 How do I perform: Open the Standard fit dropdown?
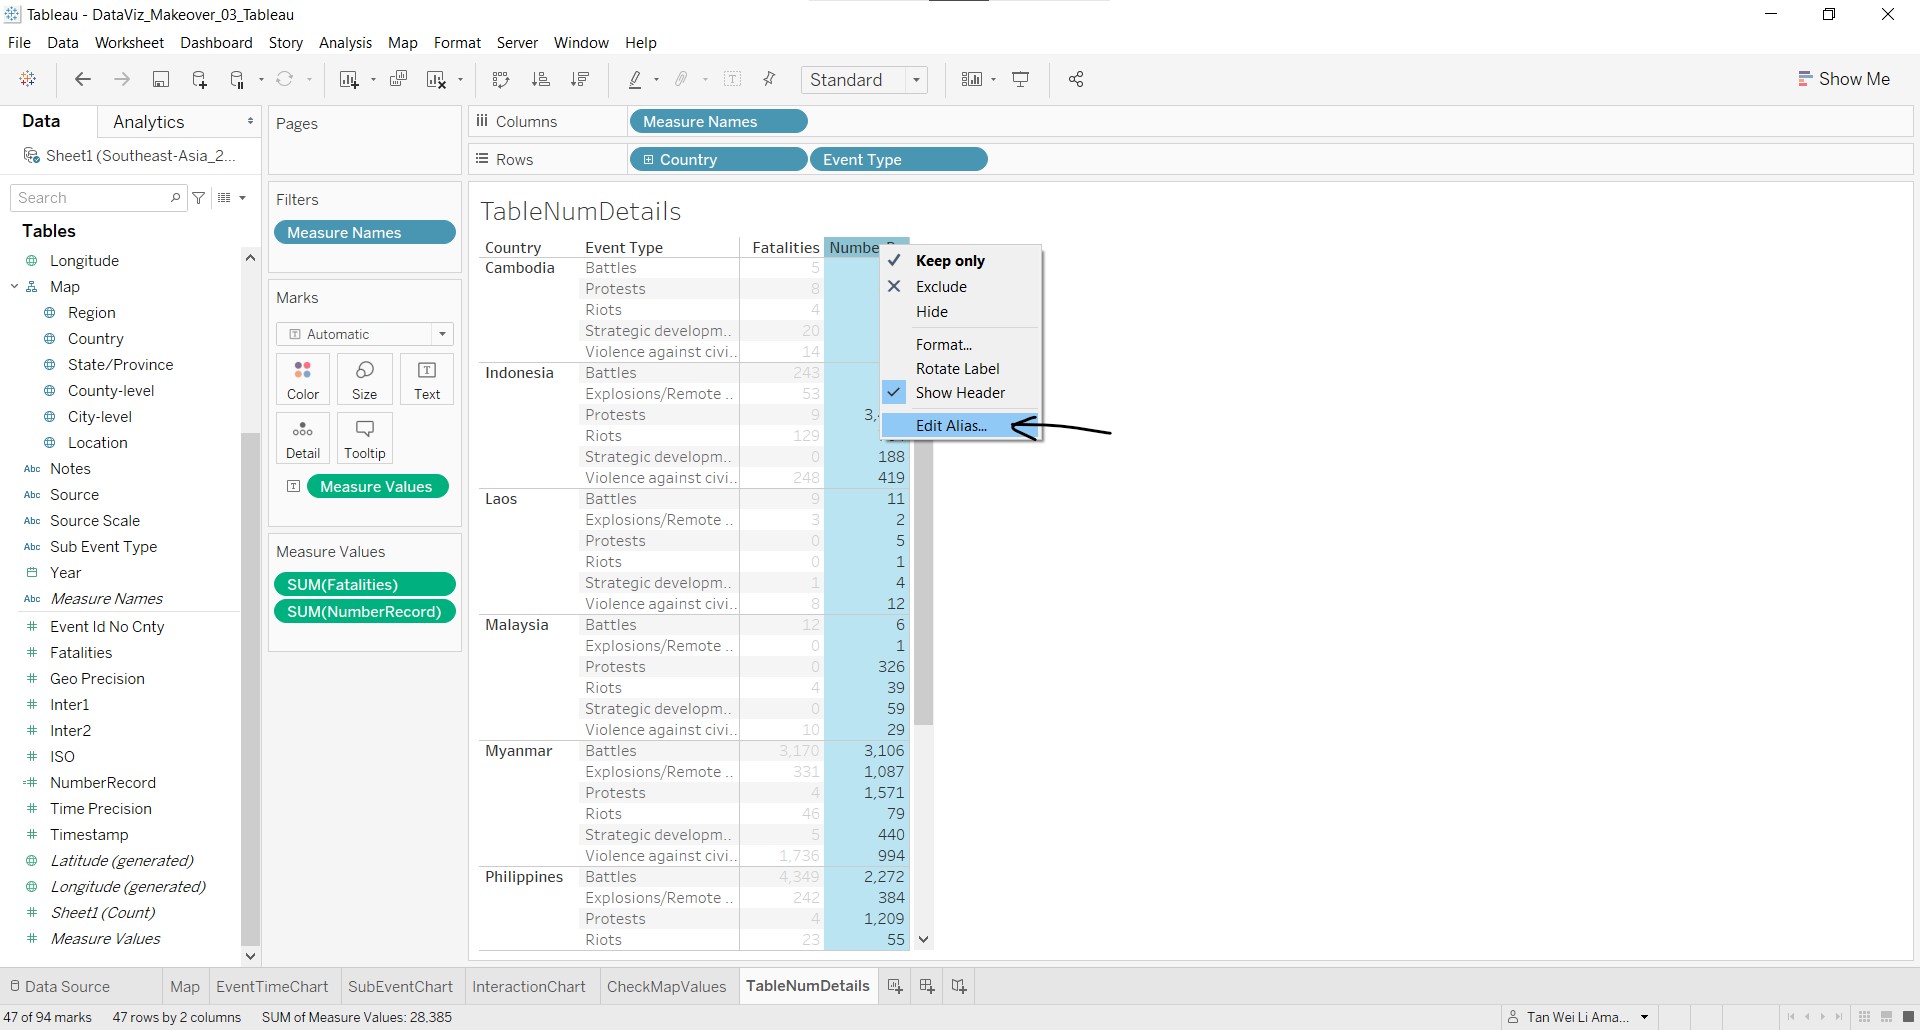tap(864, 80)
